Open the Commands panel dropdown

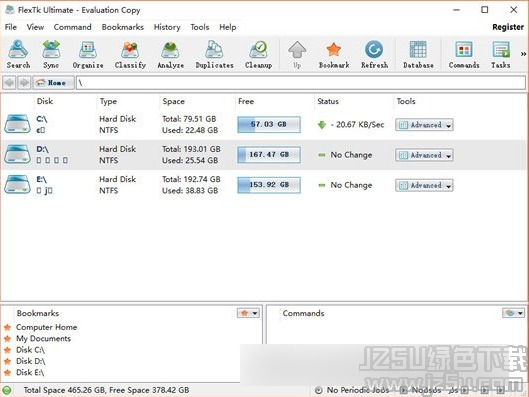pos(513,313)
